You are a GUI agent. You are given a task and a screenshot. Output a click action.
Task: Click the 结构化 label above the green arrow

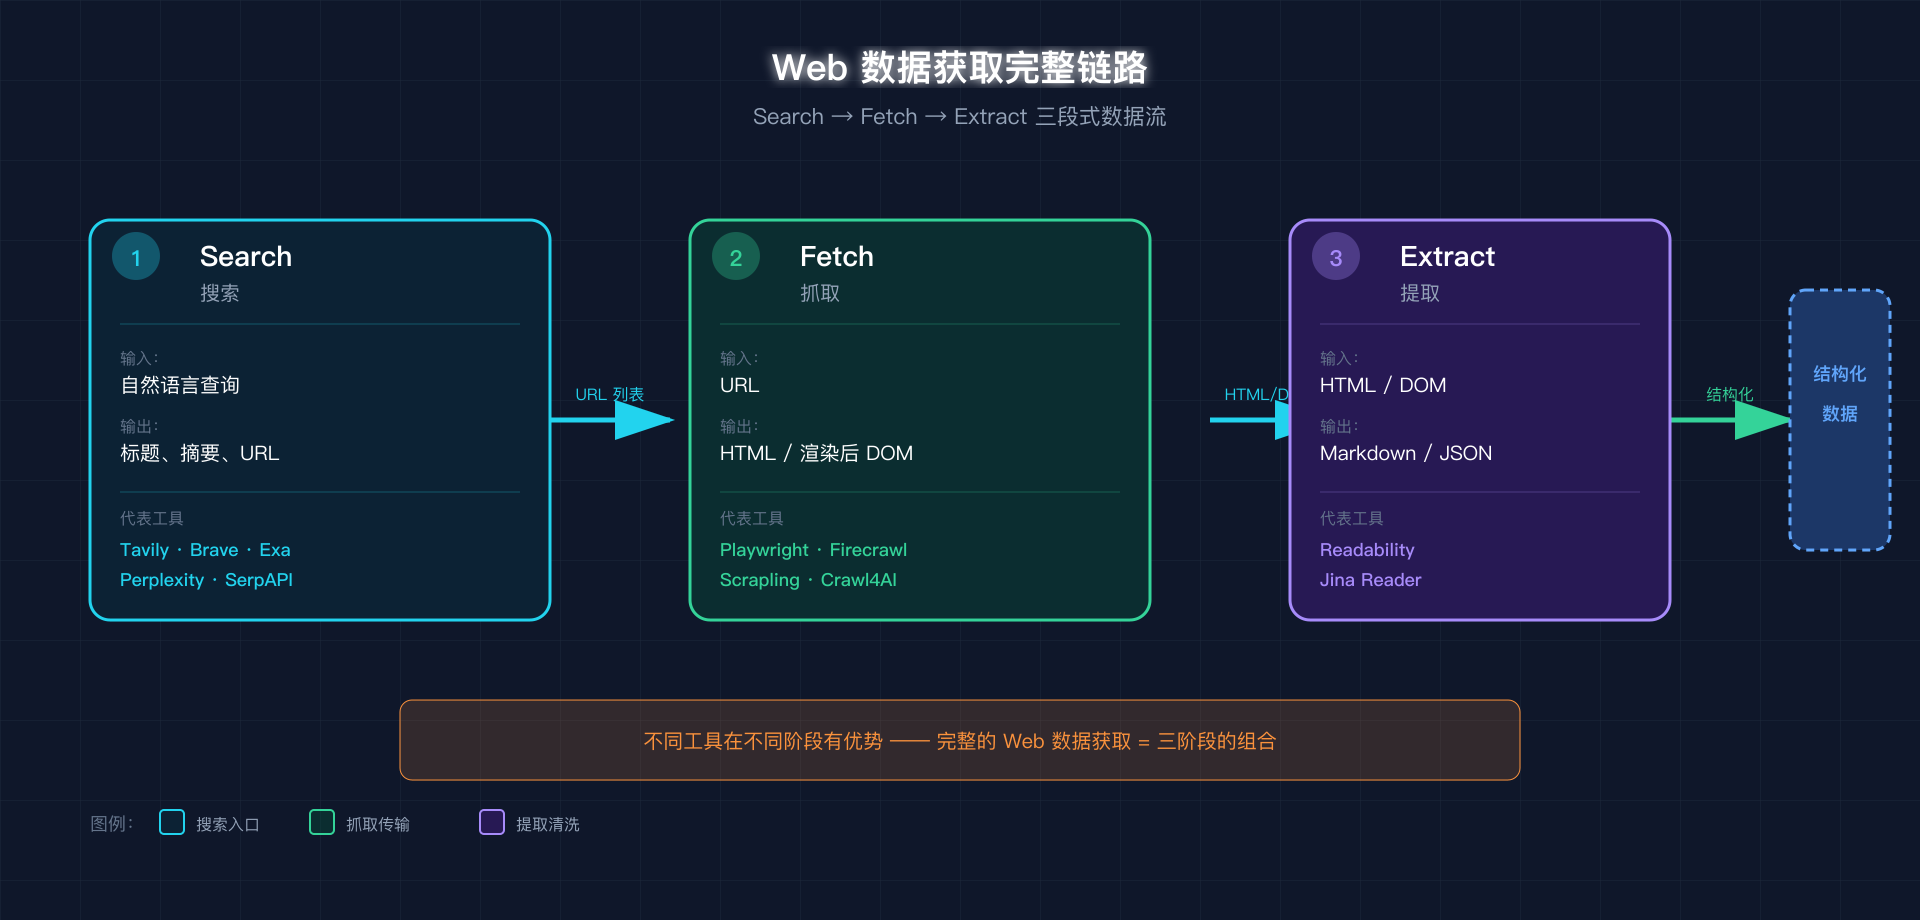pyautogui.click(x=1730, y=394)
